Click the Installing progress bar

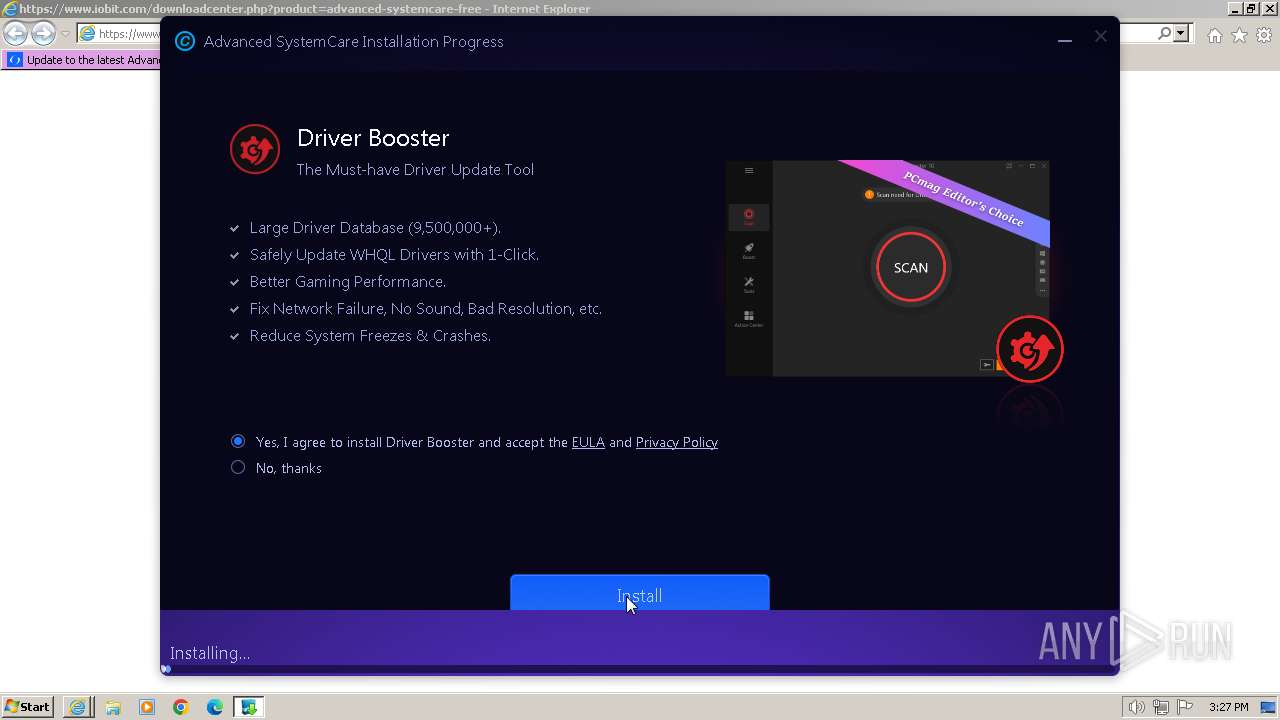pyautogui.click(x=640, y=669)
